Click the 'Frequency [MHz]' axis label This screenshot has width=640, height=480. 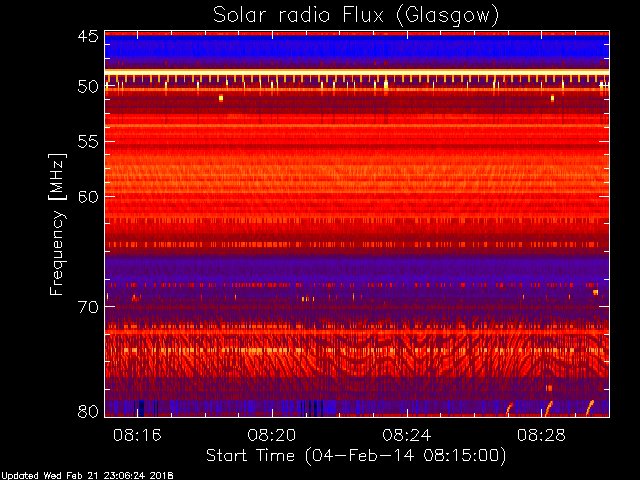[x=57, y=224]
